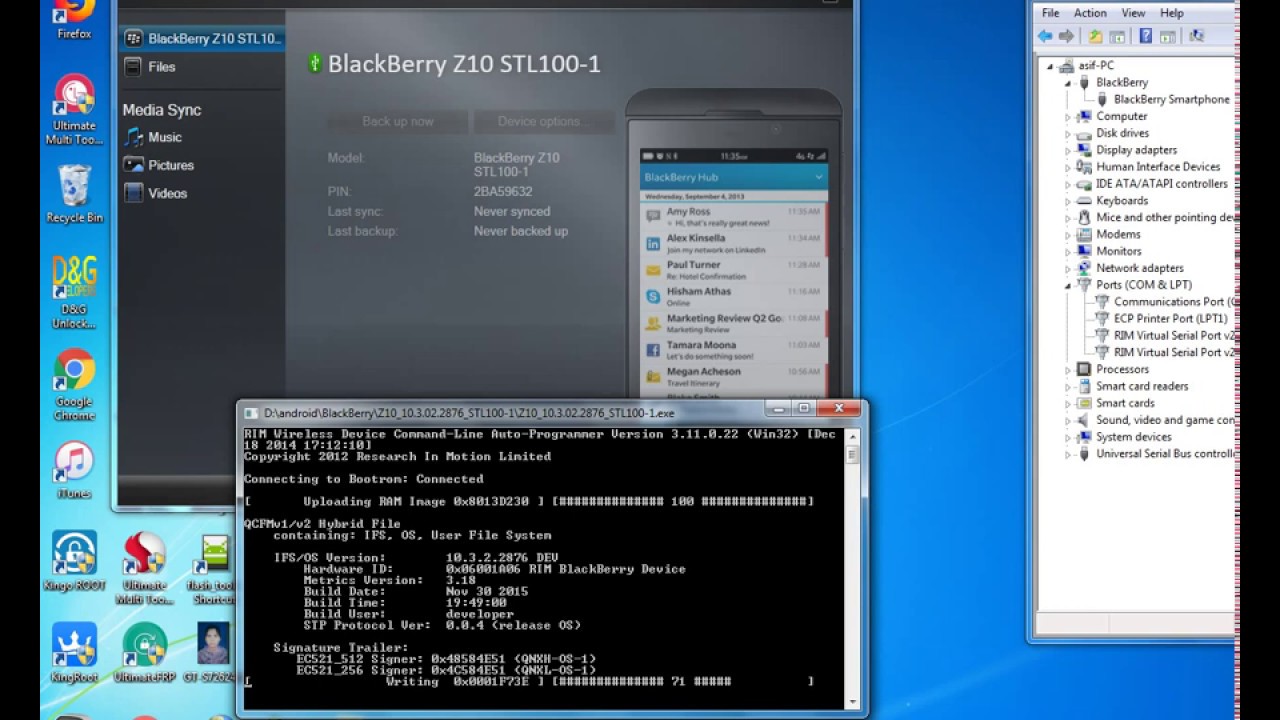The image size is (1280, 720).
Task: Click the Z10 phone preview image
Action: [734, 245]
